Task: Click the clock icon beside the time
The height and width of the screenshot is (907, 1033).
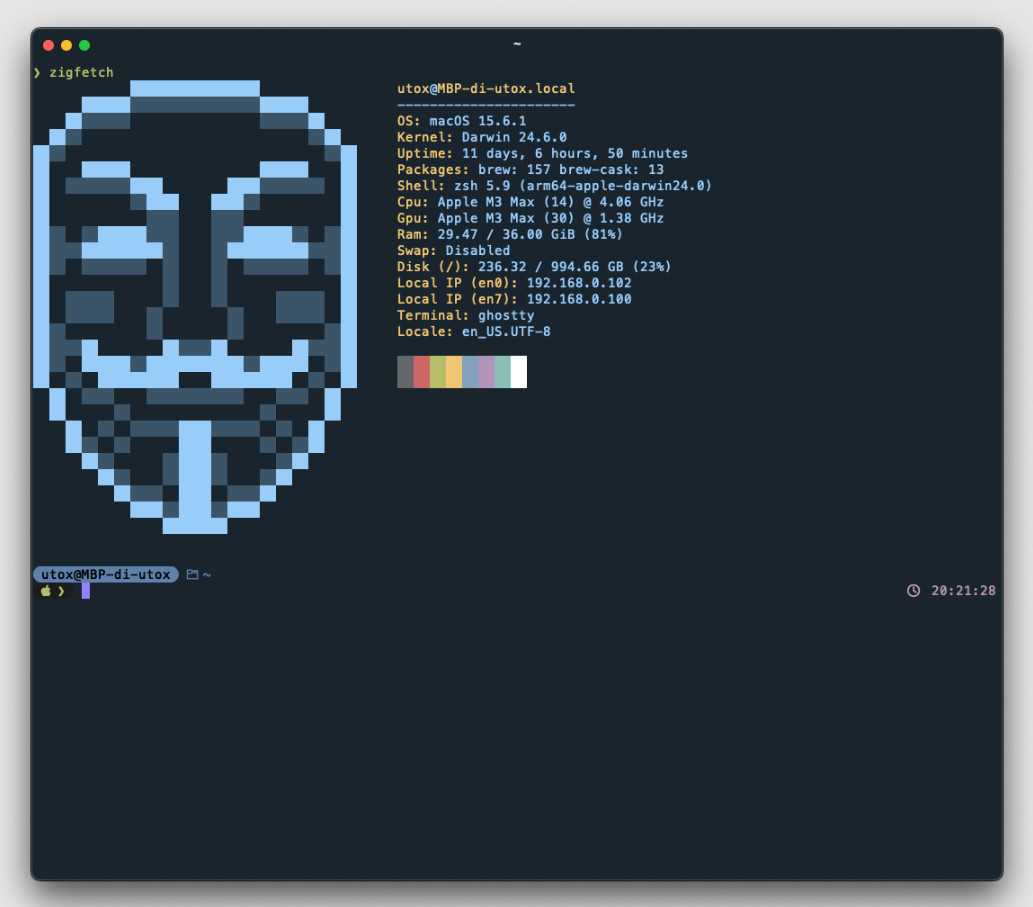Action: click(x=913, y=591)
